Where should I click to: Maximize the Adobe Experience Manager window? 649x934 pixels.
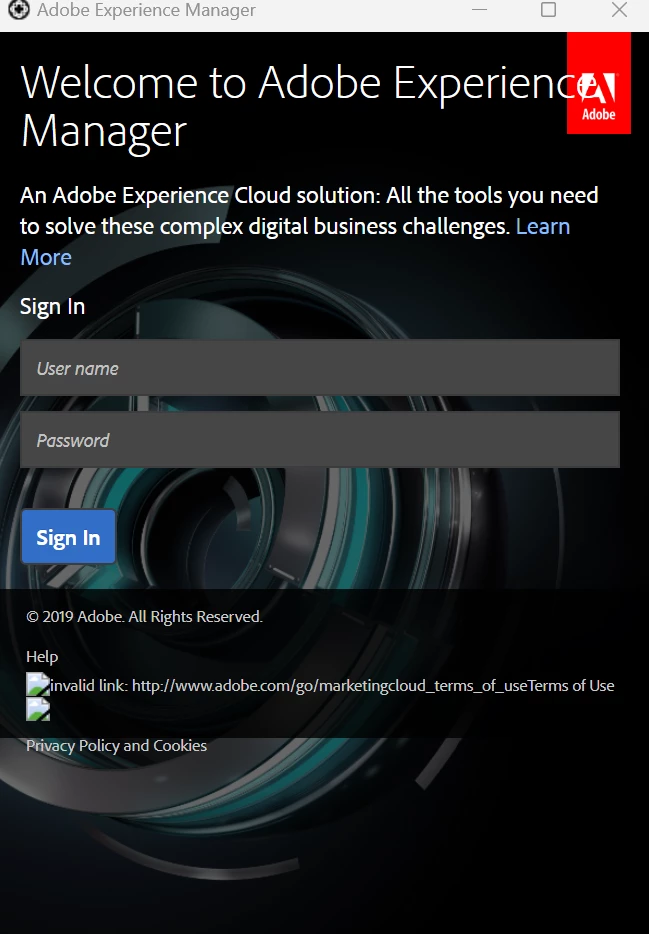click(x=548, y=10)
